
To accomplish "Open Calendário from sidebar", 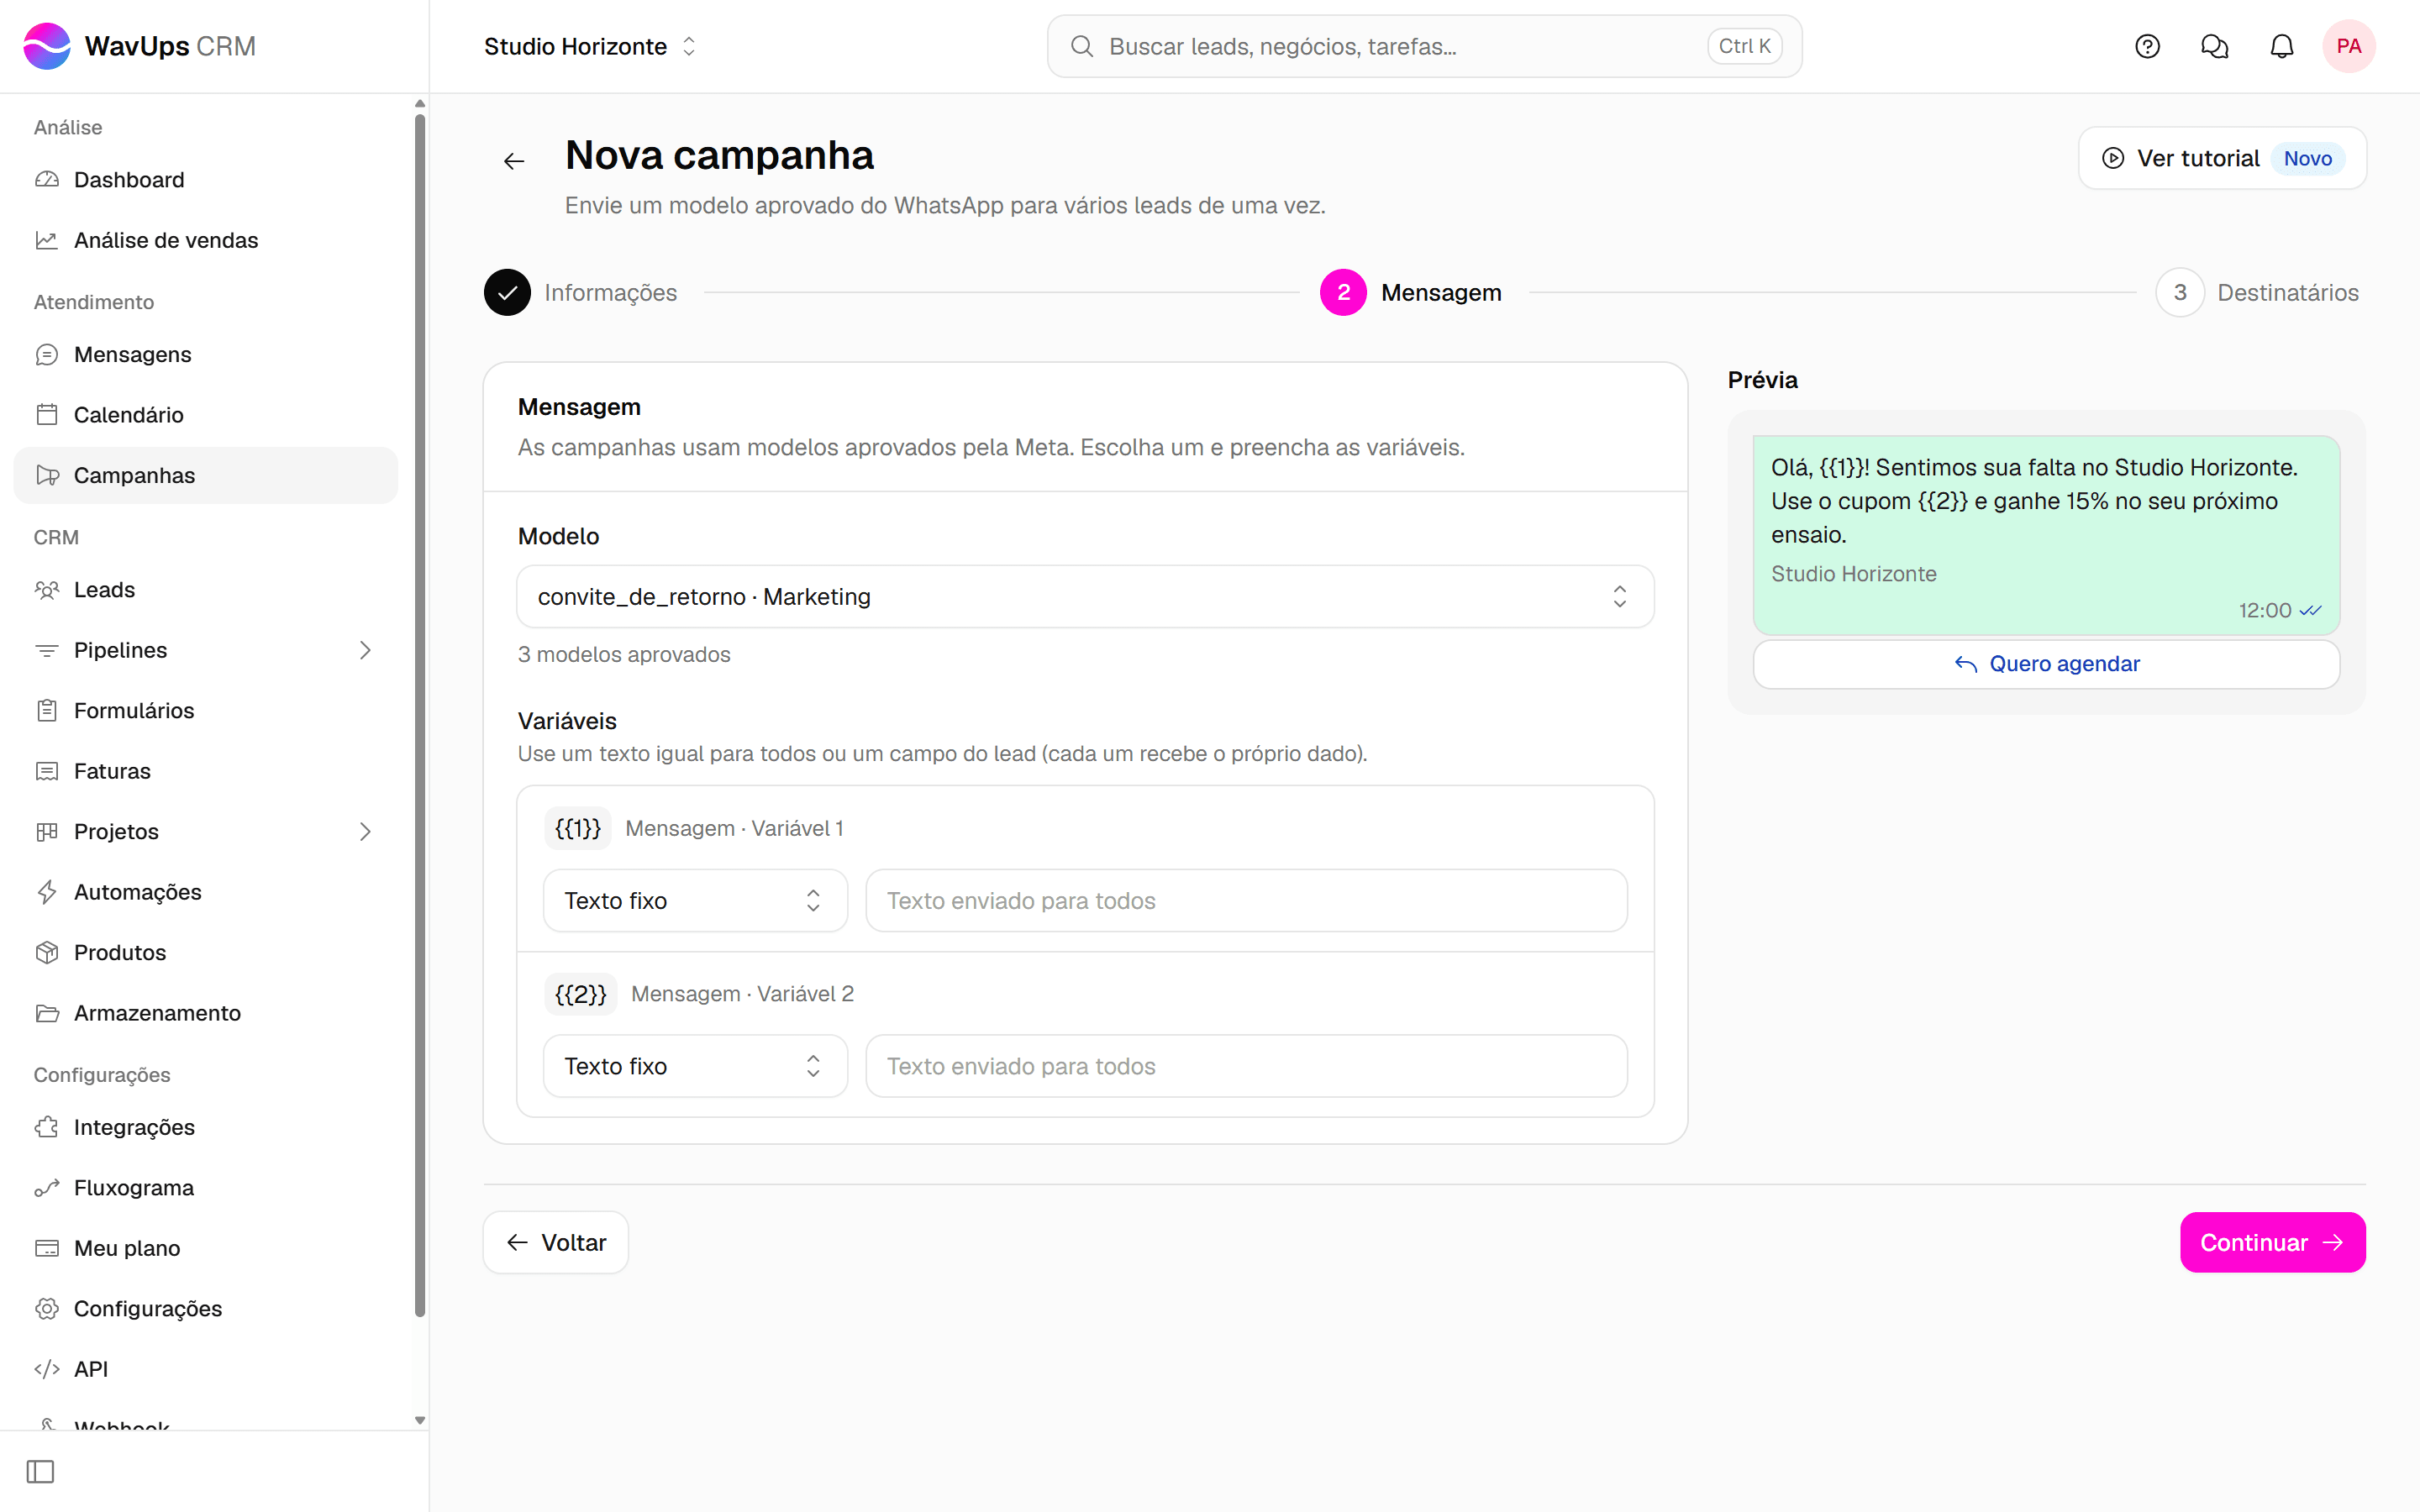I will pyautogui.click(x=206, y=415).
